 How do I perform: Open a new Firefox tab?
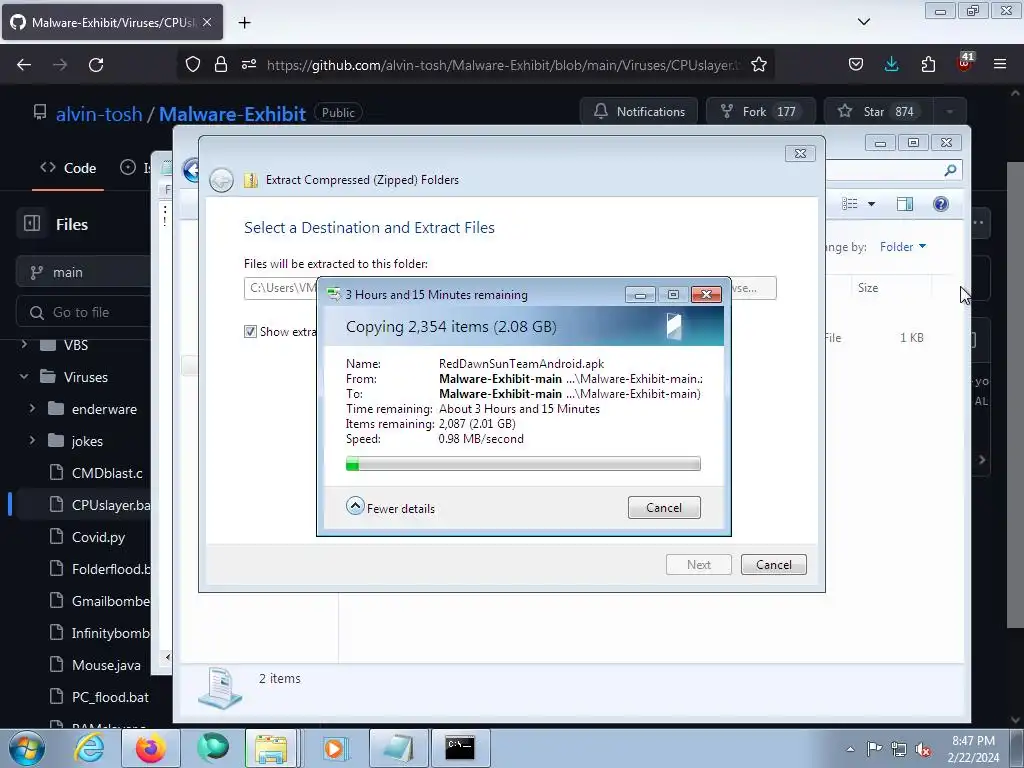pos(244,23)
